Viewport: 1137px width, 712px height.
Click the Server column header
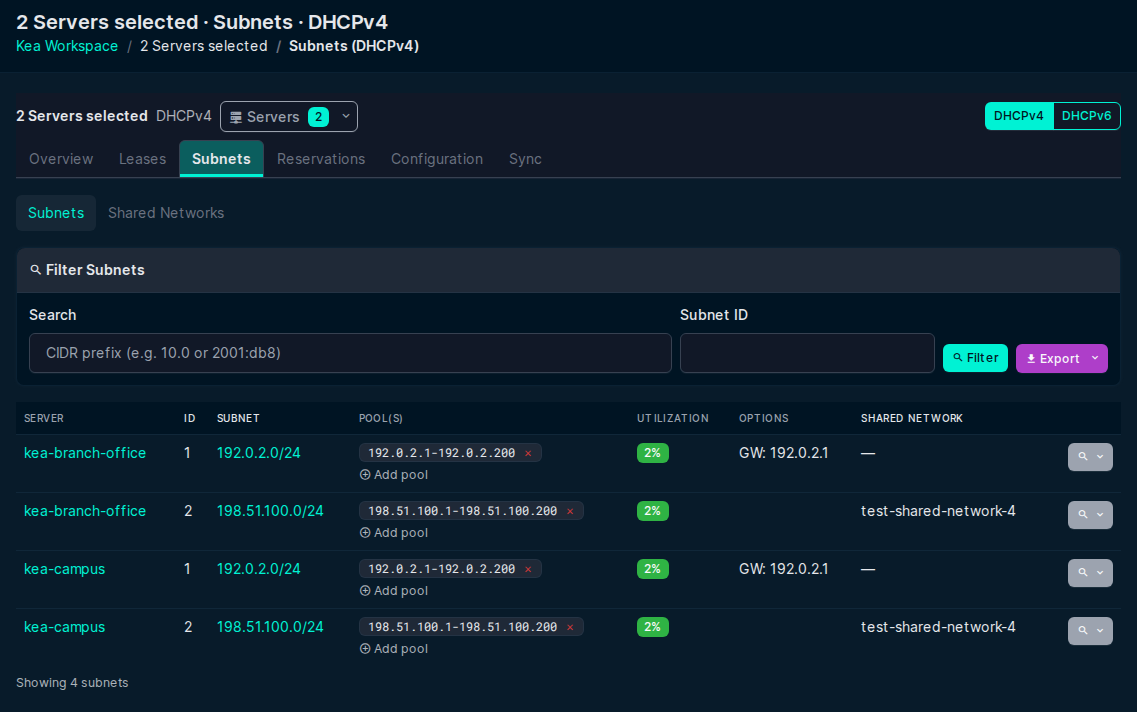coord(44,418)
